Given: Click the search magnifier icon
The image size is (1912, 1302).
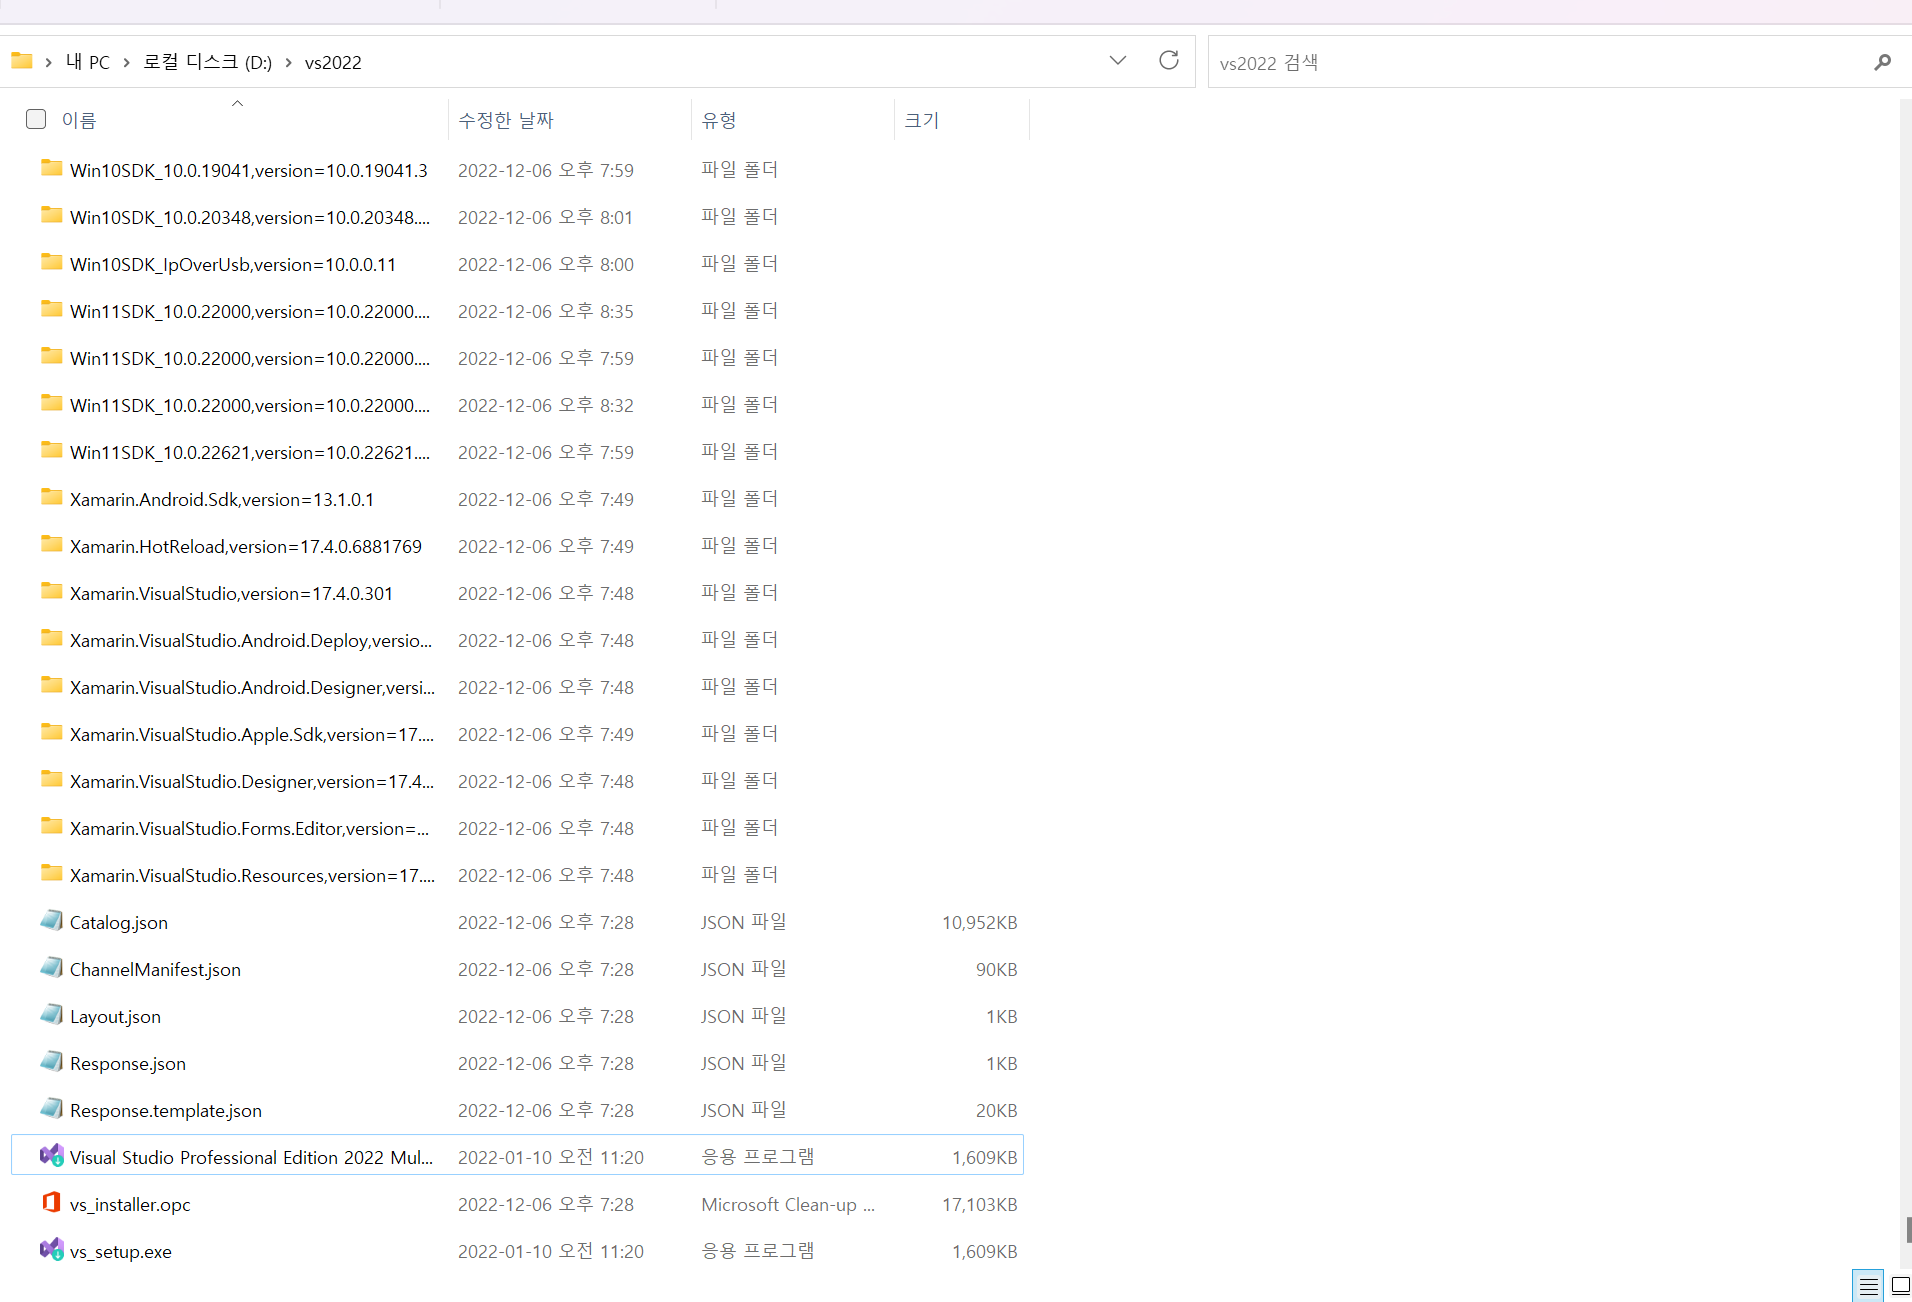Looking at the screenshot, I should (1882, 62).
